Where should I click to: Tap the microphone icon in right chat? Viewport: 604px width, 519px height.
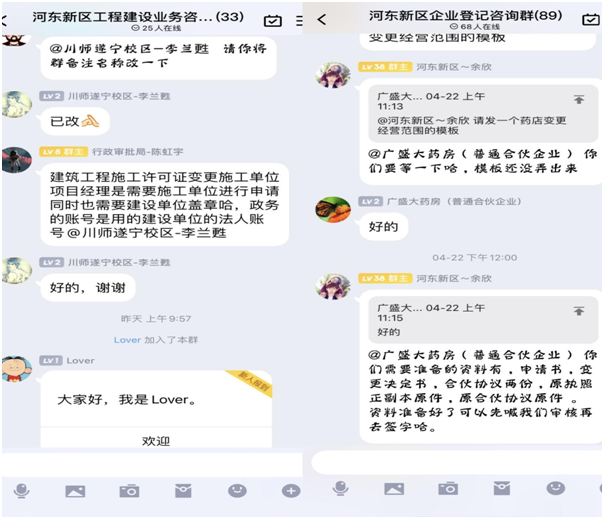click(341, 488)
